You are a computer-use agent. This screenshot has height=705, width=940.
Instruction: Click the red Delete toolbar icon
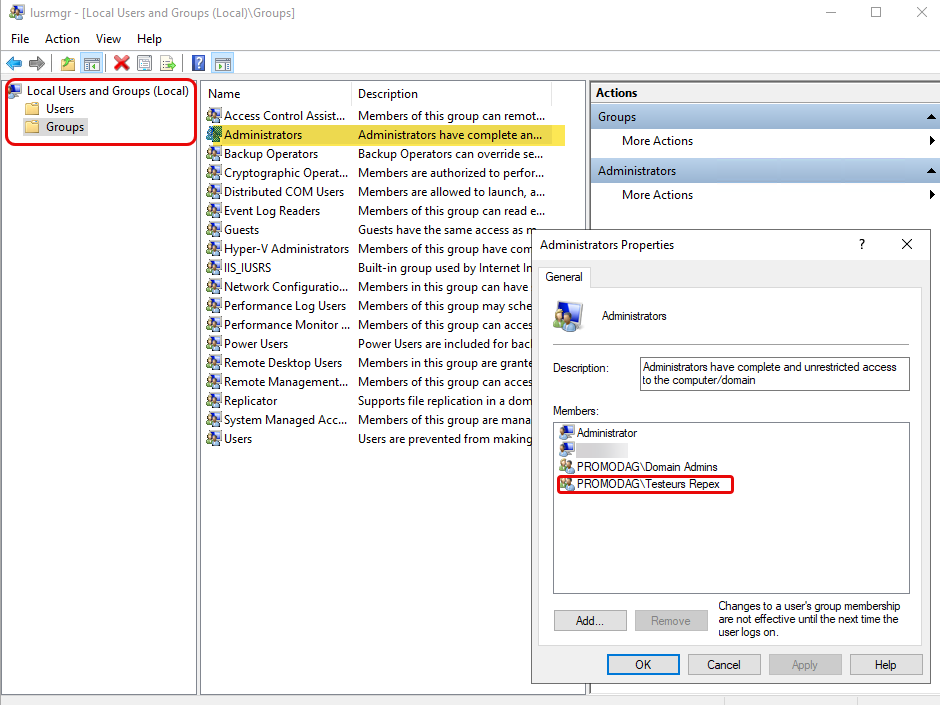coord(121,63)
